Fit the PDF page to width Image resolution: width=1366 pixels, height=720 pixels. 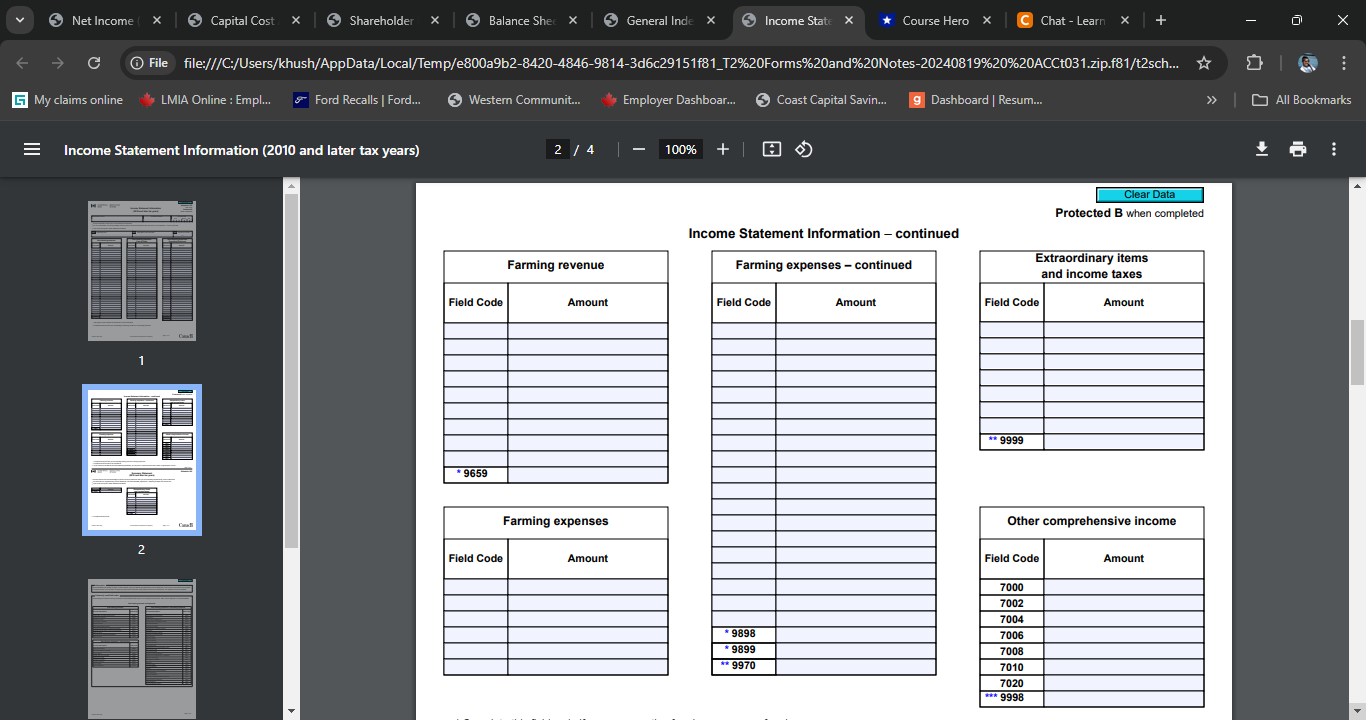click(x=771, y=149)
